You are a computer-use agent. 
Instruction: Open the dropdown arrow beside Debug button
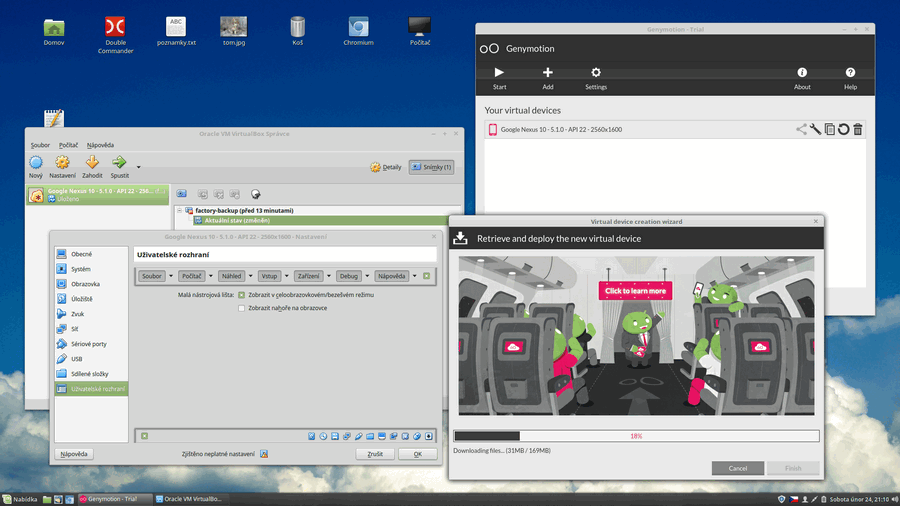[x=367, y=276]
